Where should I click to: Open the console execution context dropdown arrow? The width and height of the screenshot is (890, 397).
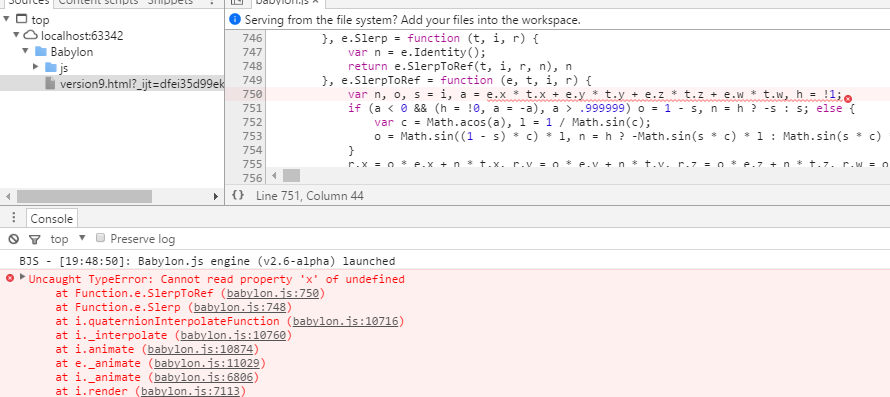click(82, 238)
